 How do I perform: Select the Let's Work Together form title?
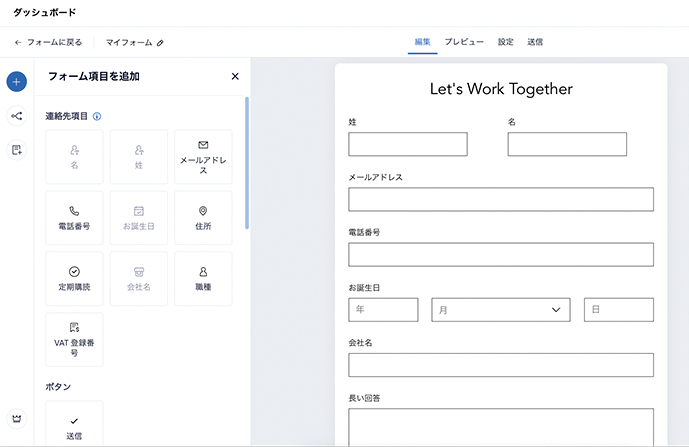tap(501, 89)
